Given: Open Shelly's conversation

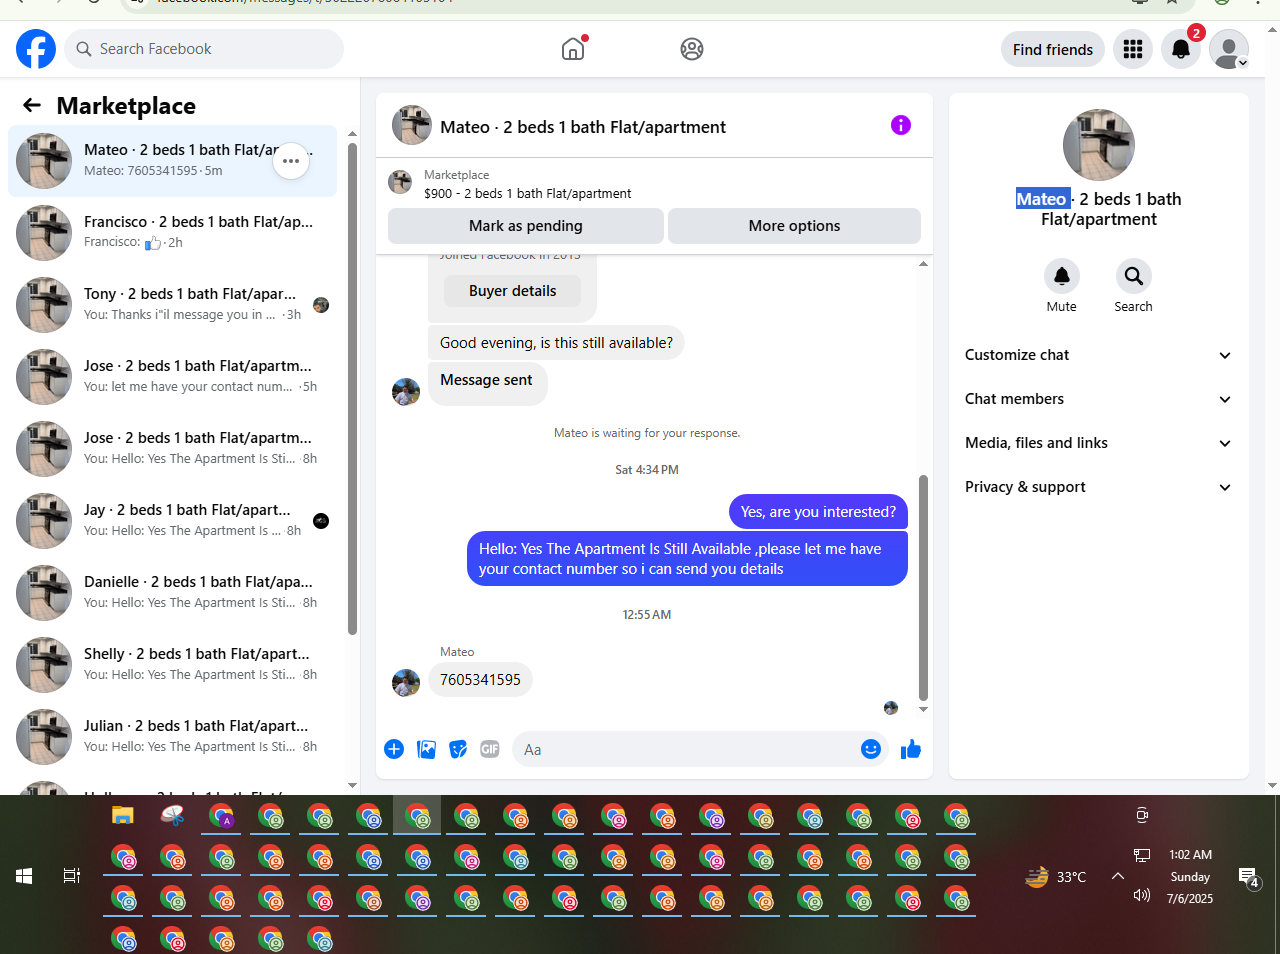Looking at the screenshot, I should (x=172, y=665).
